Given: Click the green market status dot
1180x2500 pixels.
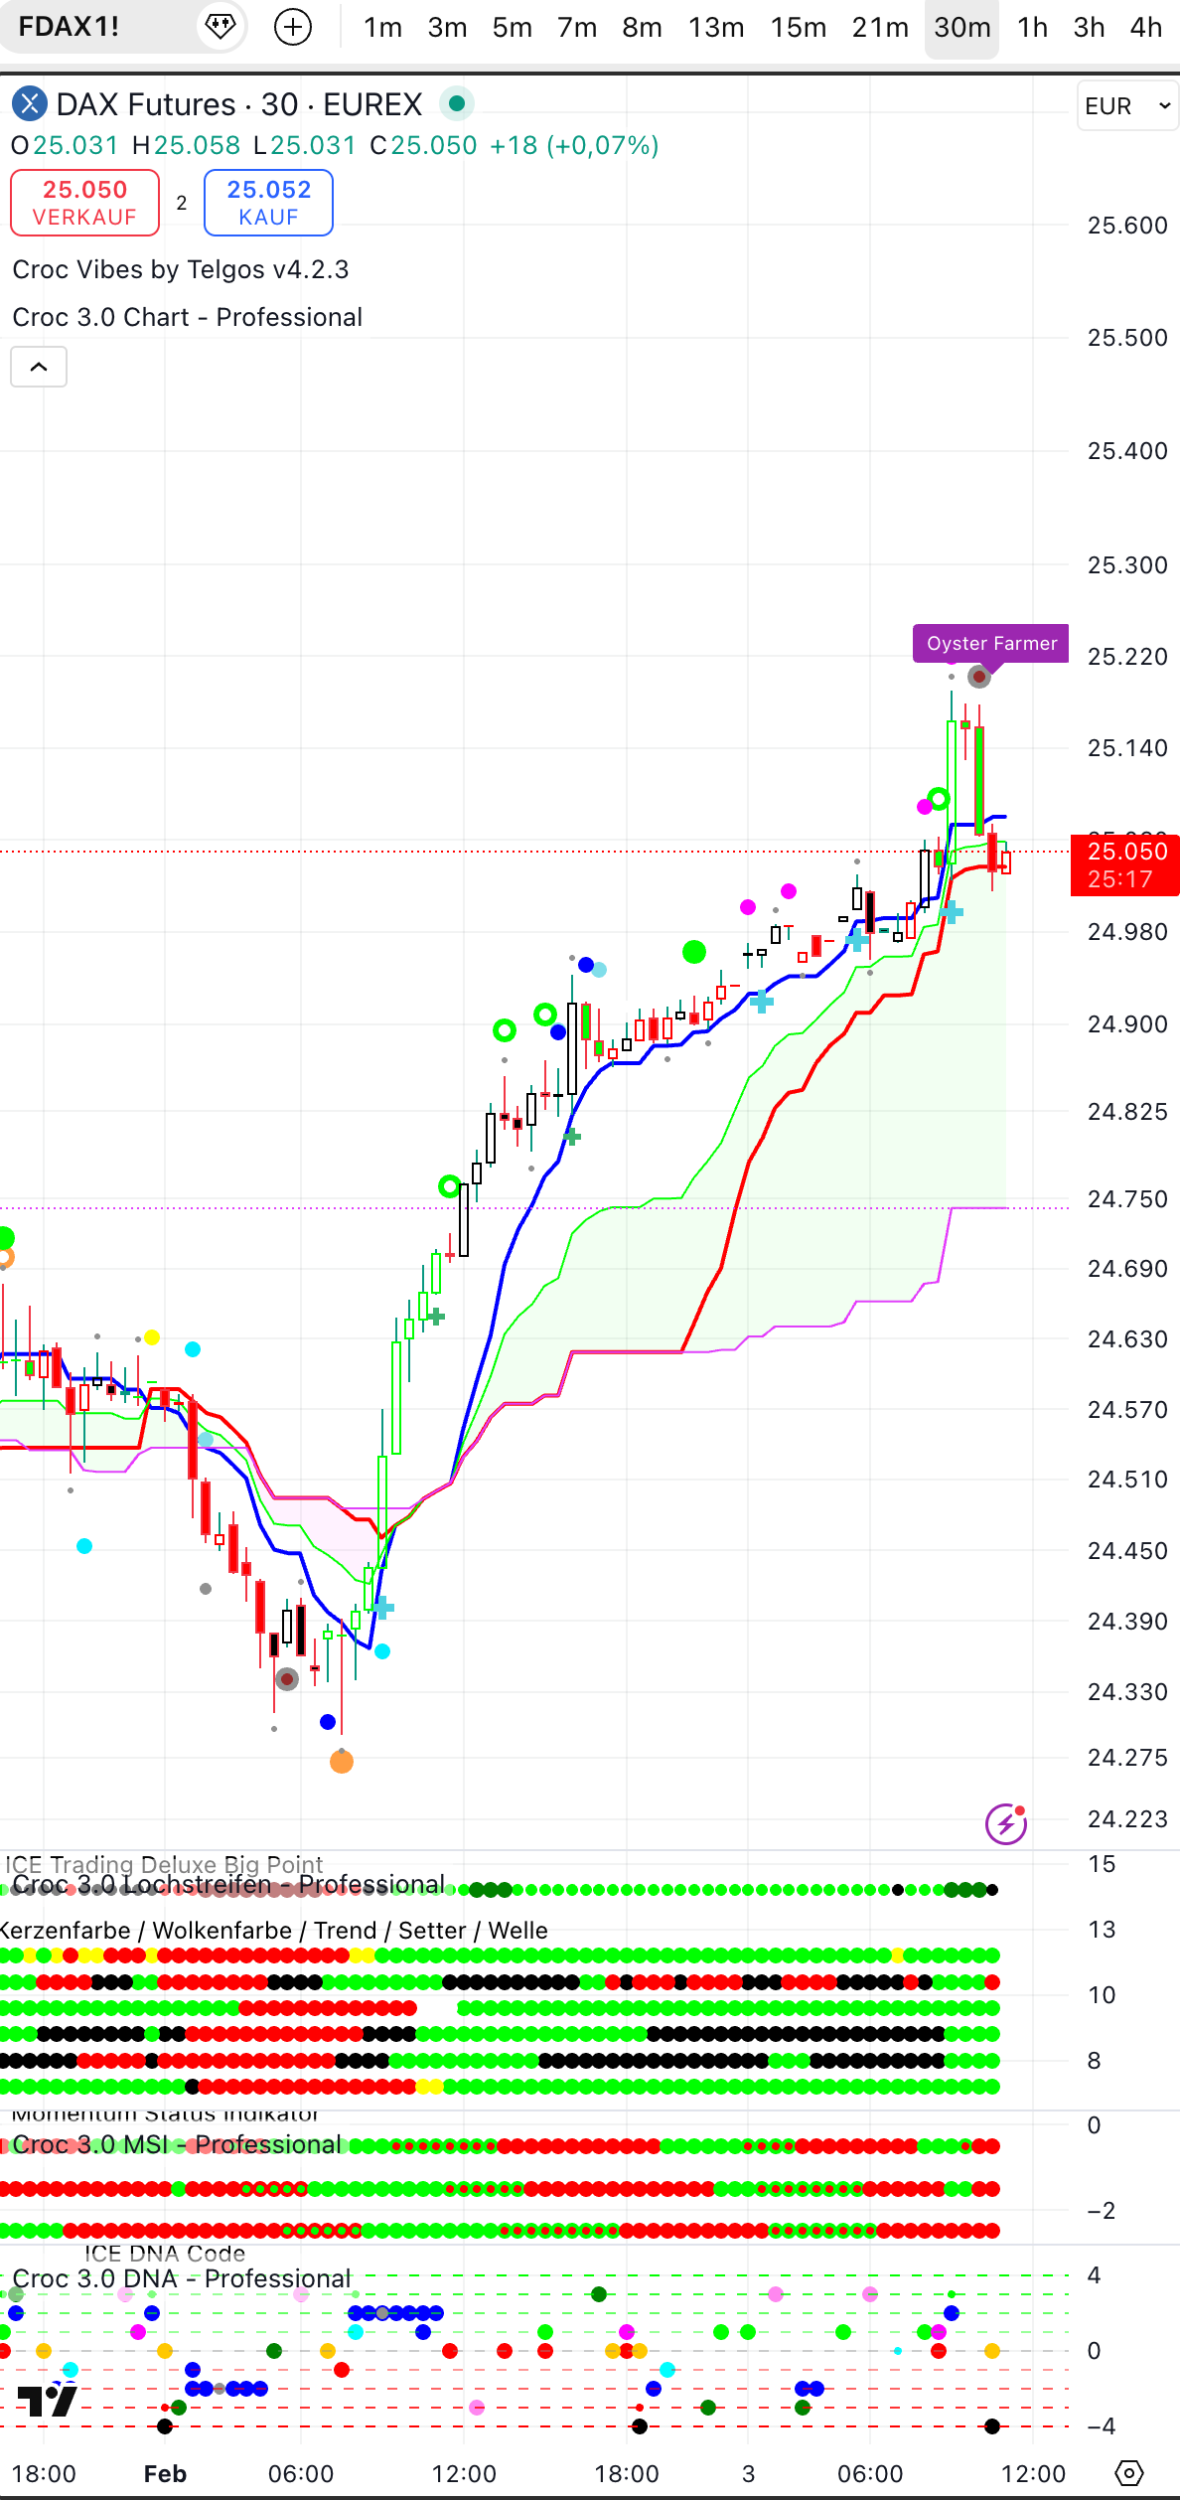Looking at the screenshot, I should 457,103.
